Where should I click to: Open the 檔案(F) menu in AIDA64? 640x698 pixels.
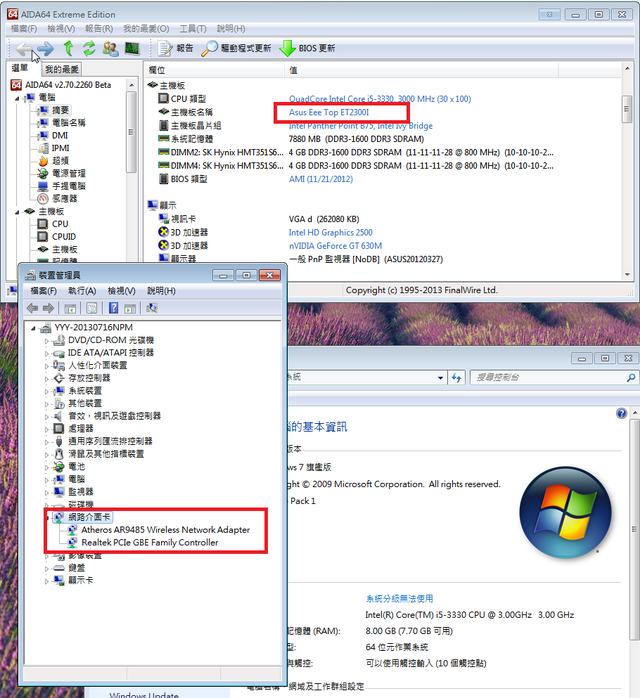coord(24,28)
